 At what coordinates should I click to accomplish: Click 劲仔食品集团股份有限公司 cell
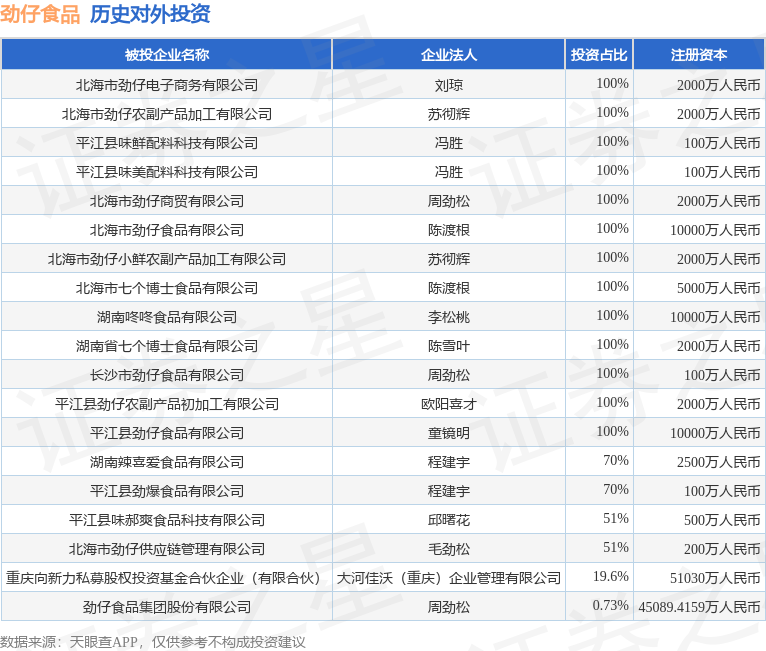click(x=167, y=607)
